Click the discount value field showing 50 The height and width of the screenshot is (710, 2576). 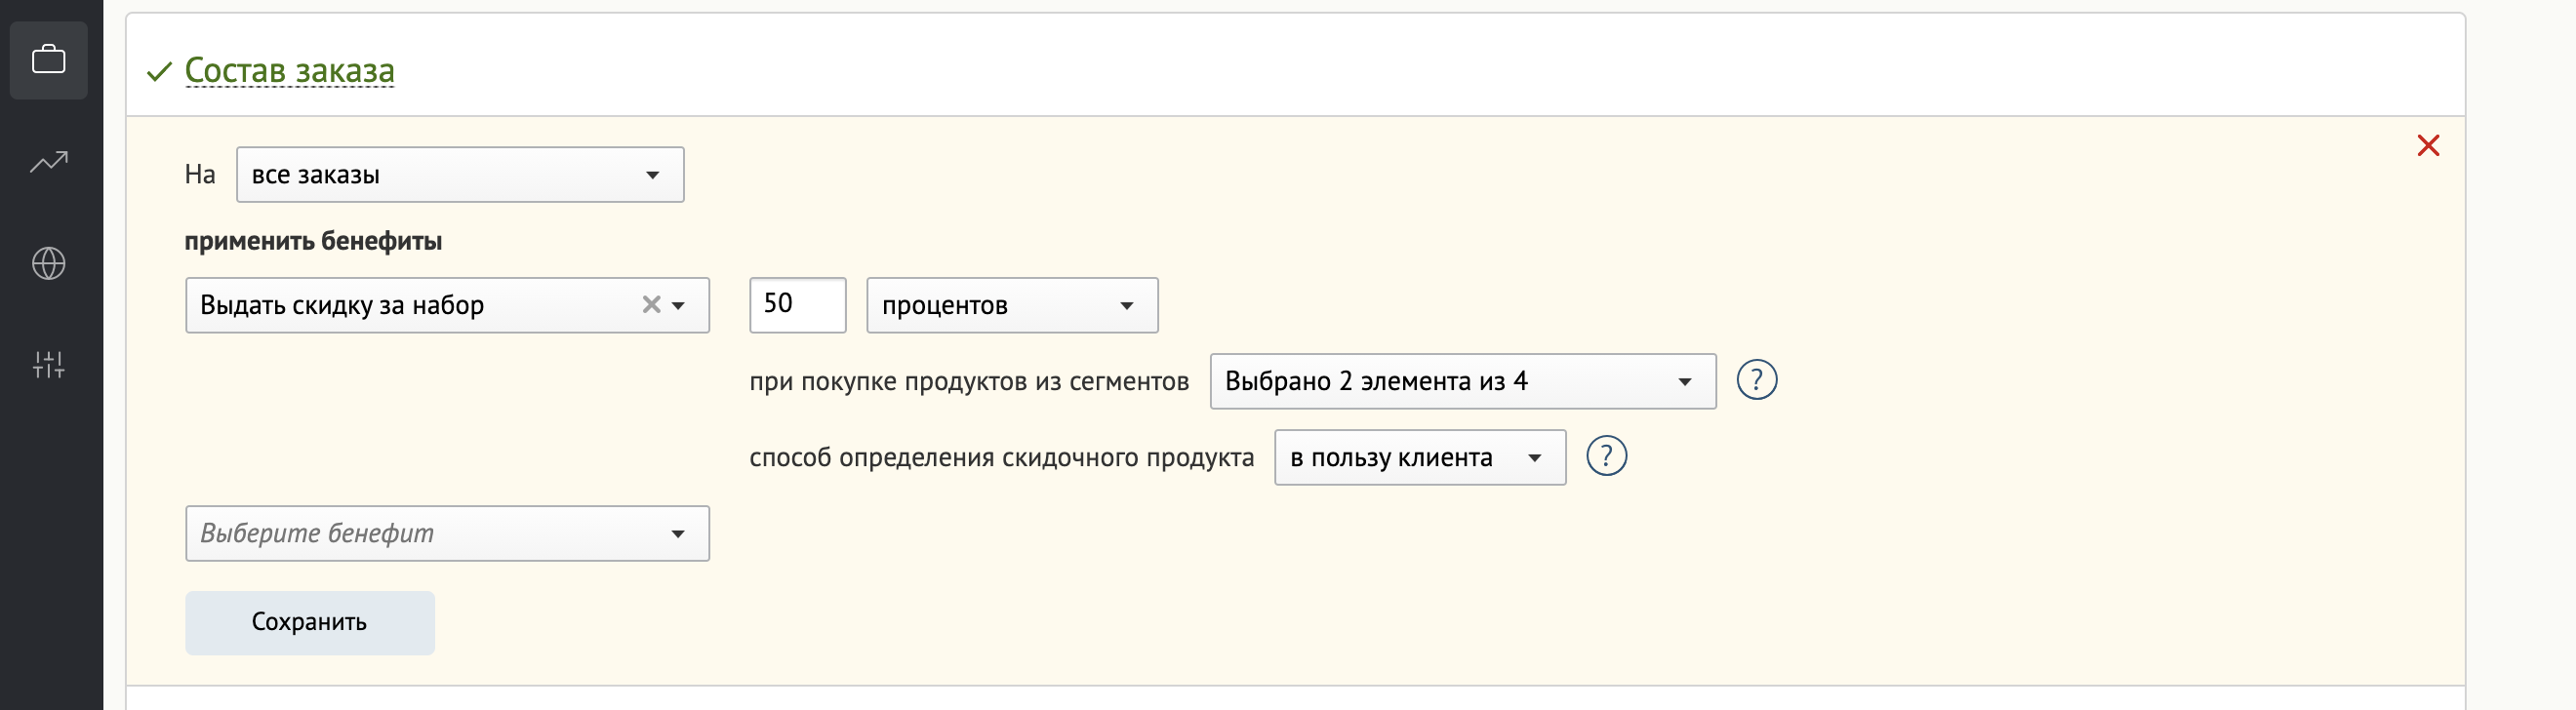798,305
